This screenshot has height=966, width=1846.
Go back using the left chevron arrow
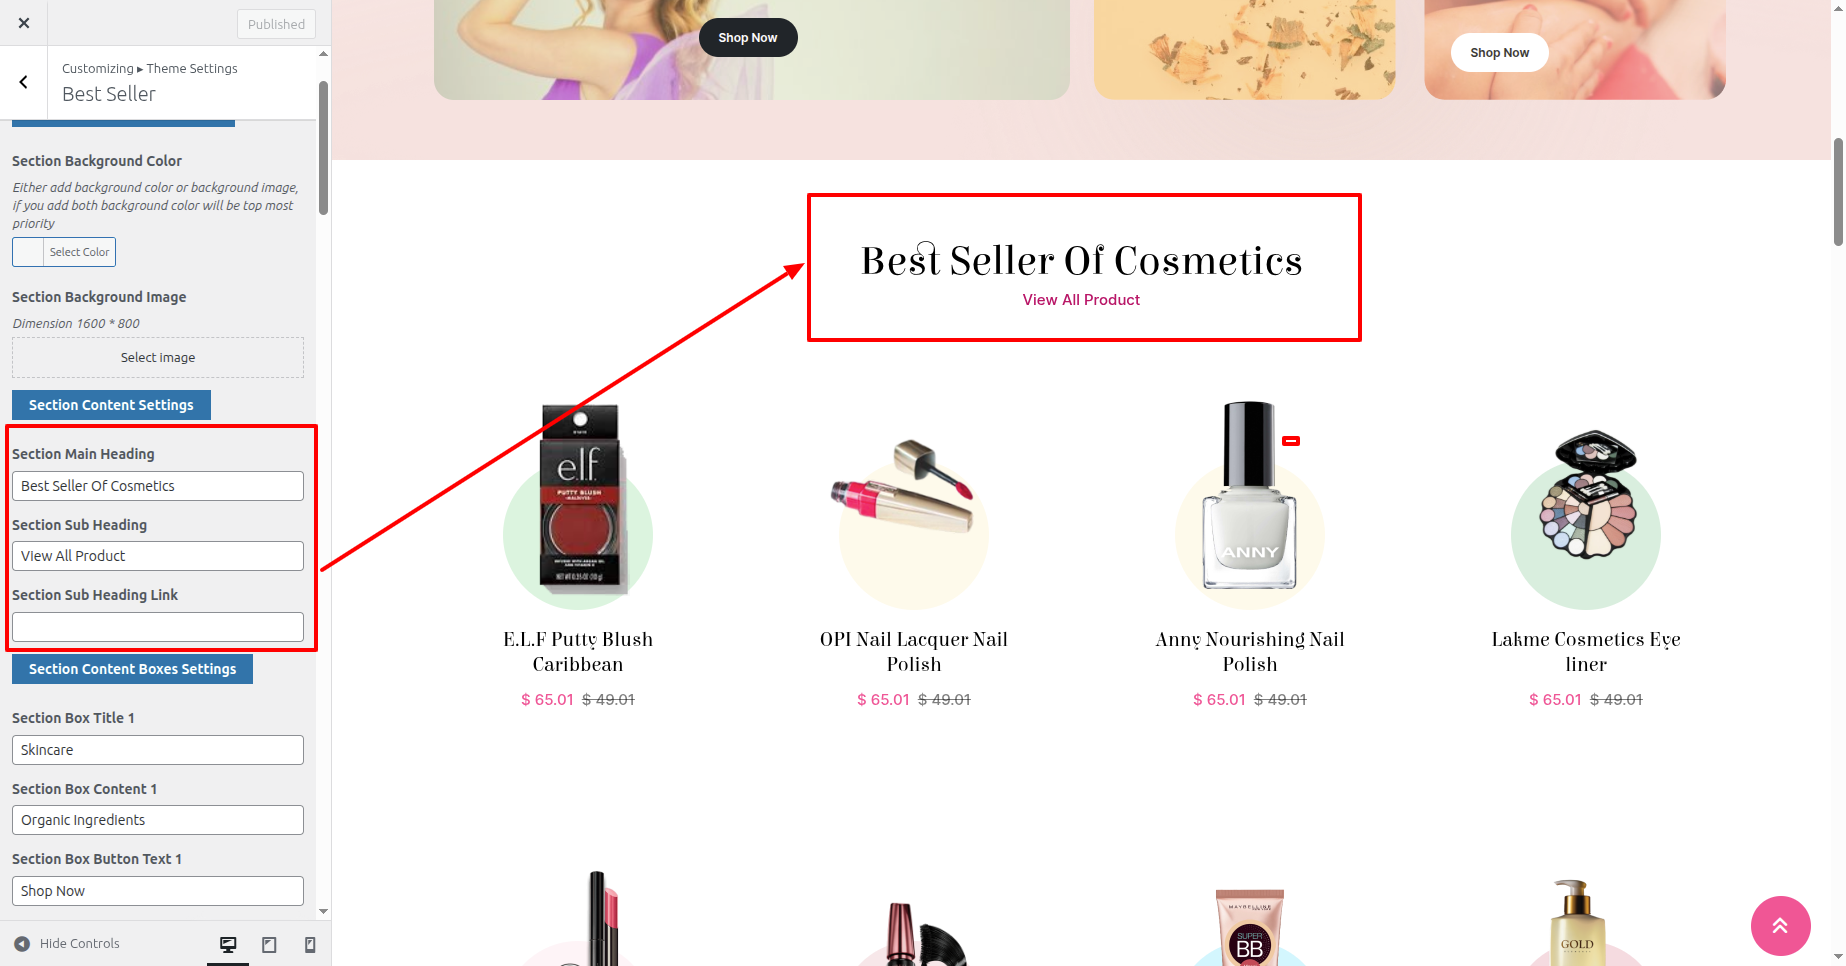click(24, 82)
